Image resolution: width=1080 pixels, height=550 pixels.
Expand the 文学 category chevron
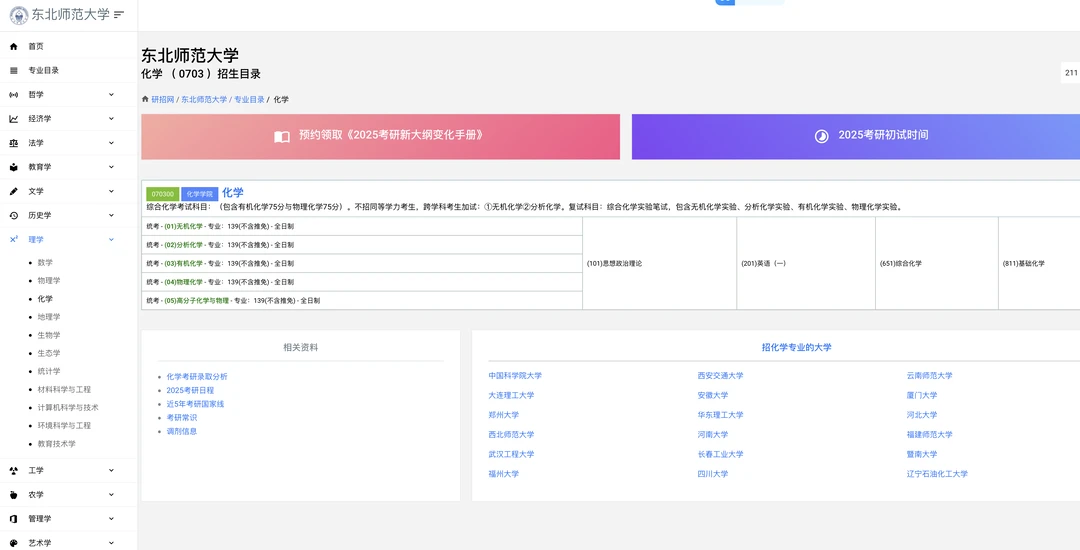[112, 191]
